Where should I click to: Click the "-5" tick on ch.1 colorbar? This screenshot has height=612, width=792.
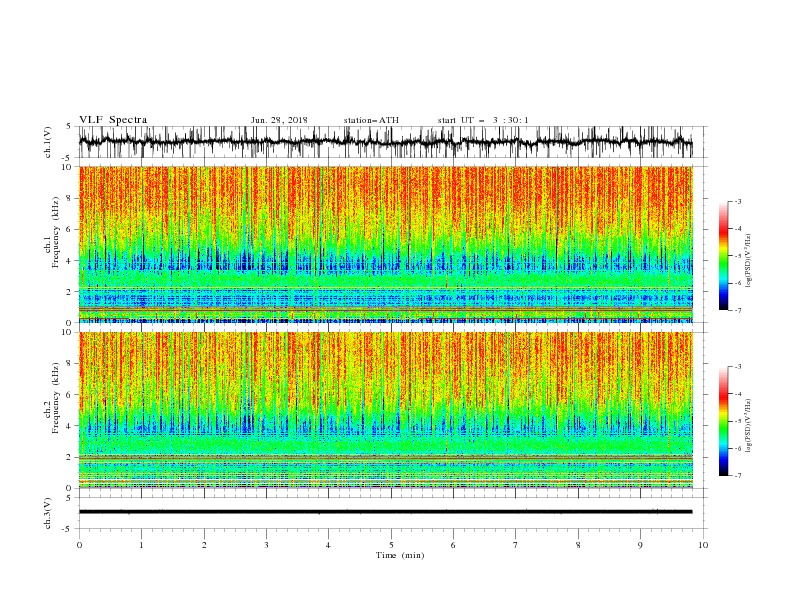click(738, 256)
